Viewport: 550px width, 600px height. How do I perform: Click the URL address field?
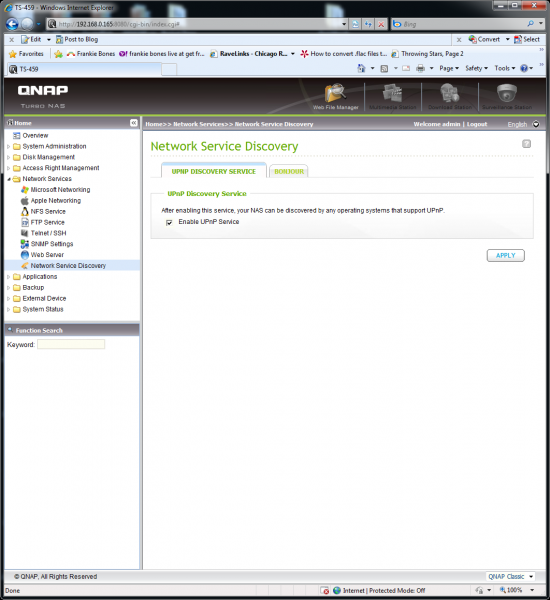[197, 24]
